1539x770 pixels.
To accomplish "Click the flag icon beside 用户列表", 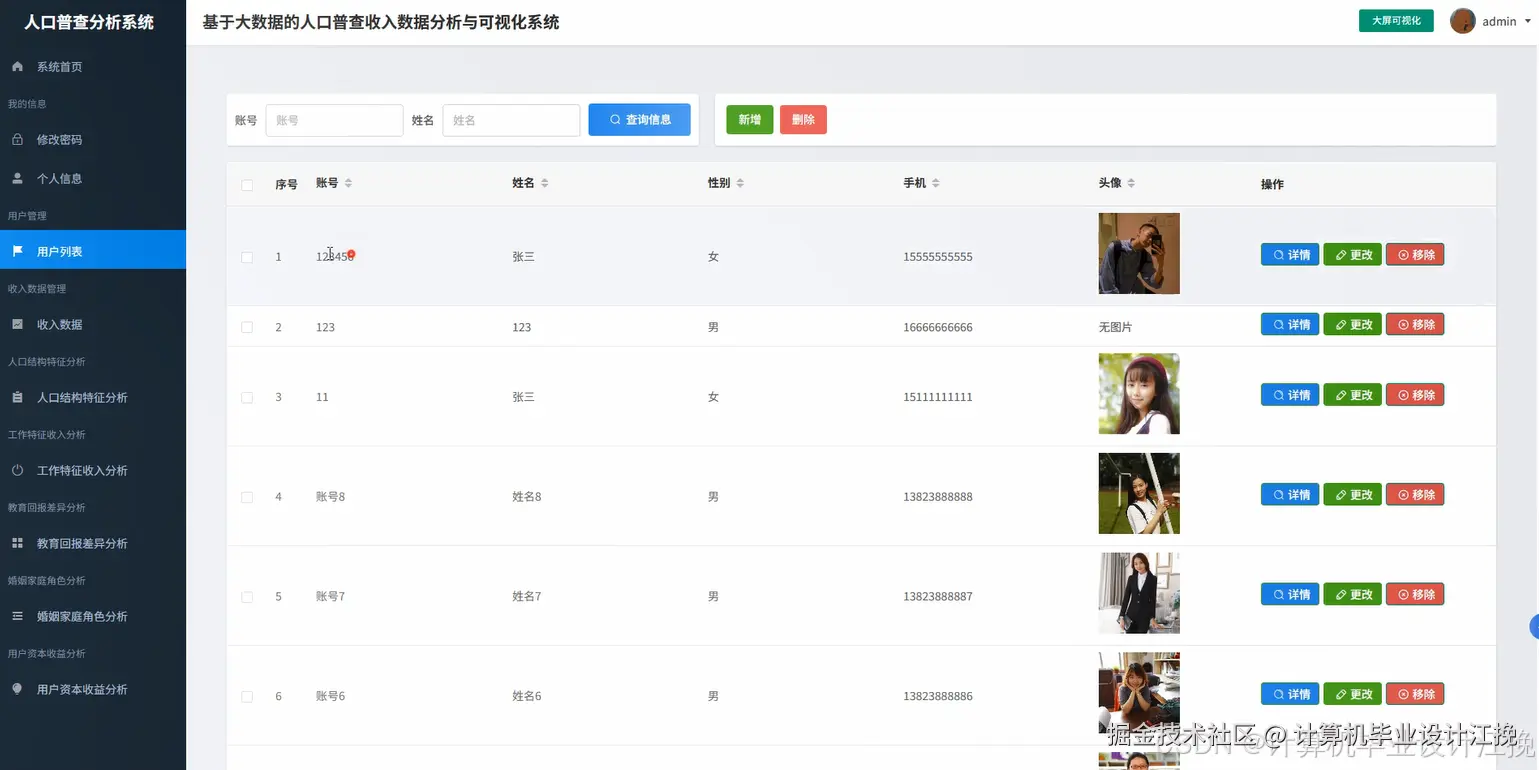I will (x=17, y=252).
